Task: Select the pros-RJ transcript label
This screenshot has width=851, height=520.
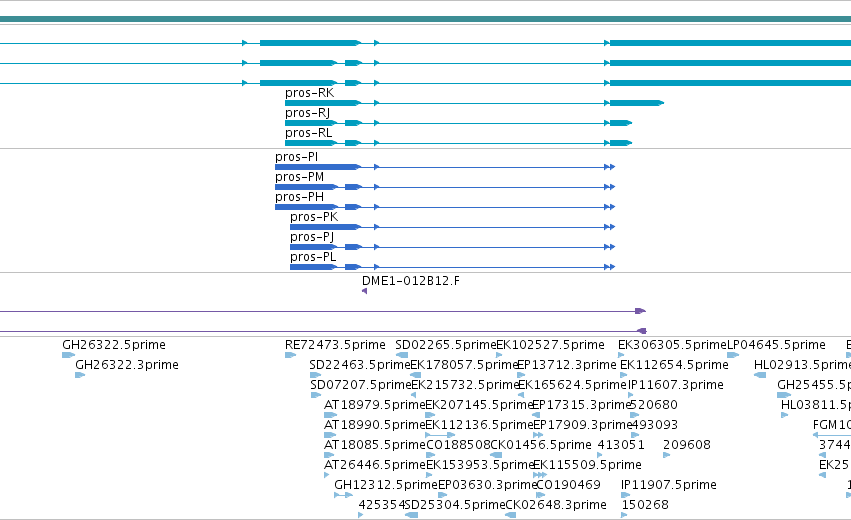Action: tap(307, 113)
